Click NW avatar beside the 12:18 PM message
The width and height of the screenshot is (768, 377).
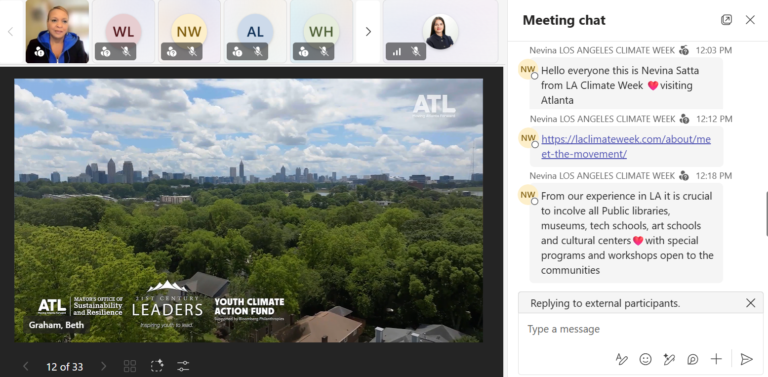(x=528, y=195)
